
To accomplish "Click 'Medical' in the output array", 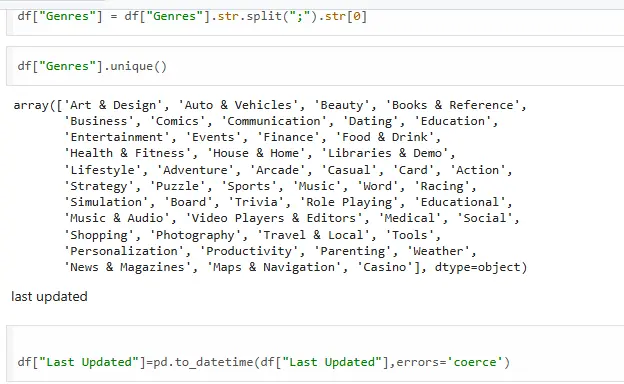I will [x=410, y=218].
